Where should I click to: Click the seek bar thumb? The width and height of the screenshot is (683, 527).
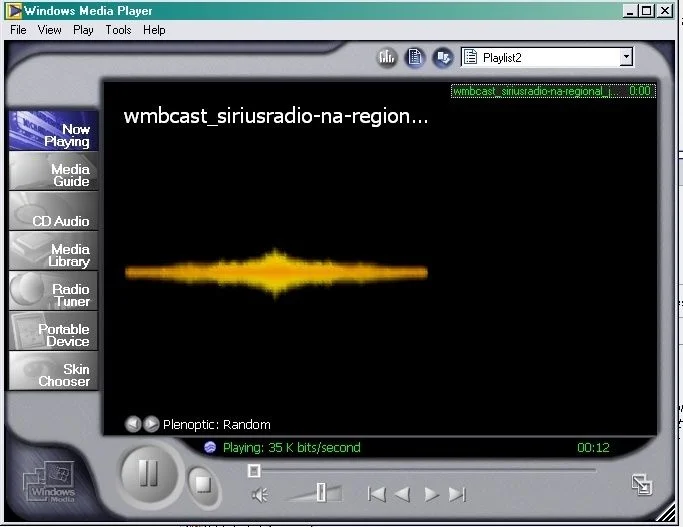tap(254, 471)
